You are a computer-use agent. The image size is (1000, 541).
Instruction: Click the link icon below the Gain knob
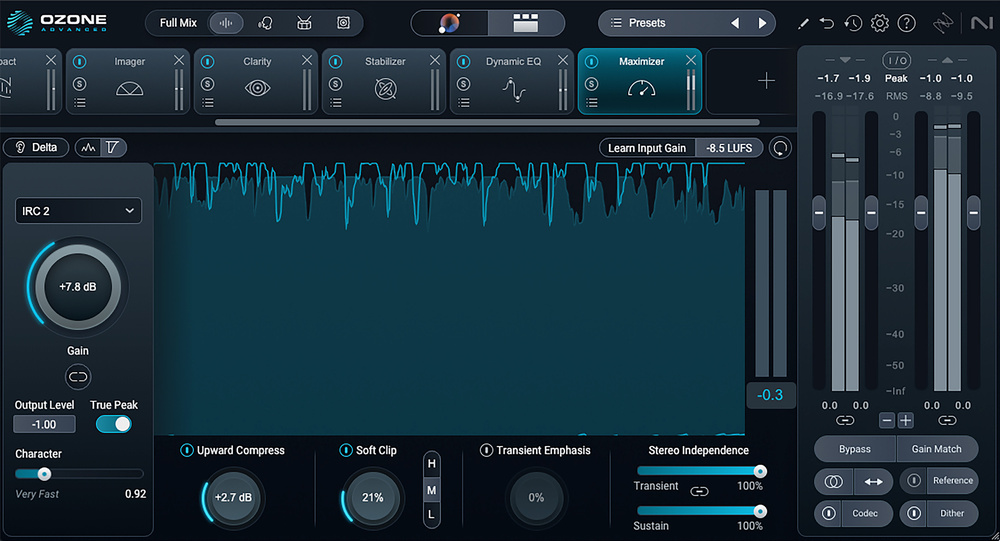78,377
